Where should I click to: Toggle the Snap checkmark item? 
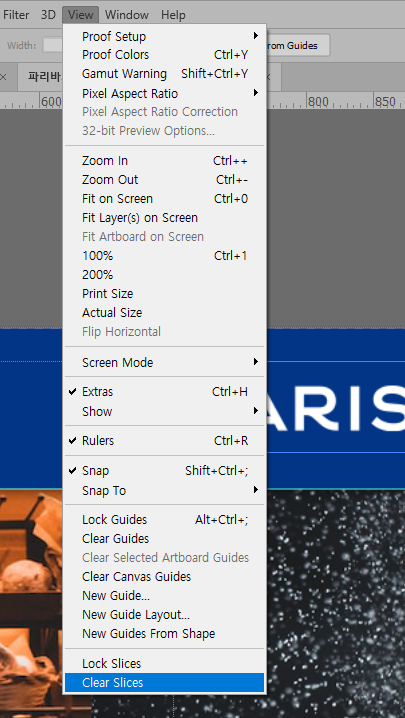pyautogui.click(x=164, y=471)
